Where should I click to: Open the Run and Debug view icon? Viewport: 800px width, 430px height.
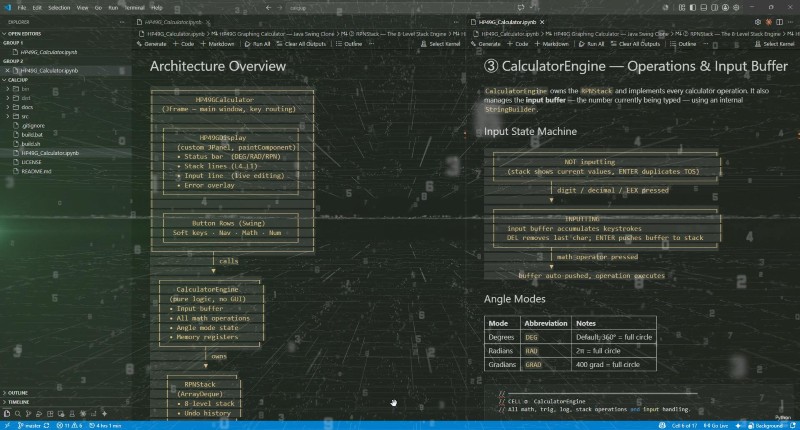pyautogui.click(x=39, y=414)
